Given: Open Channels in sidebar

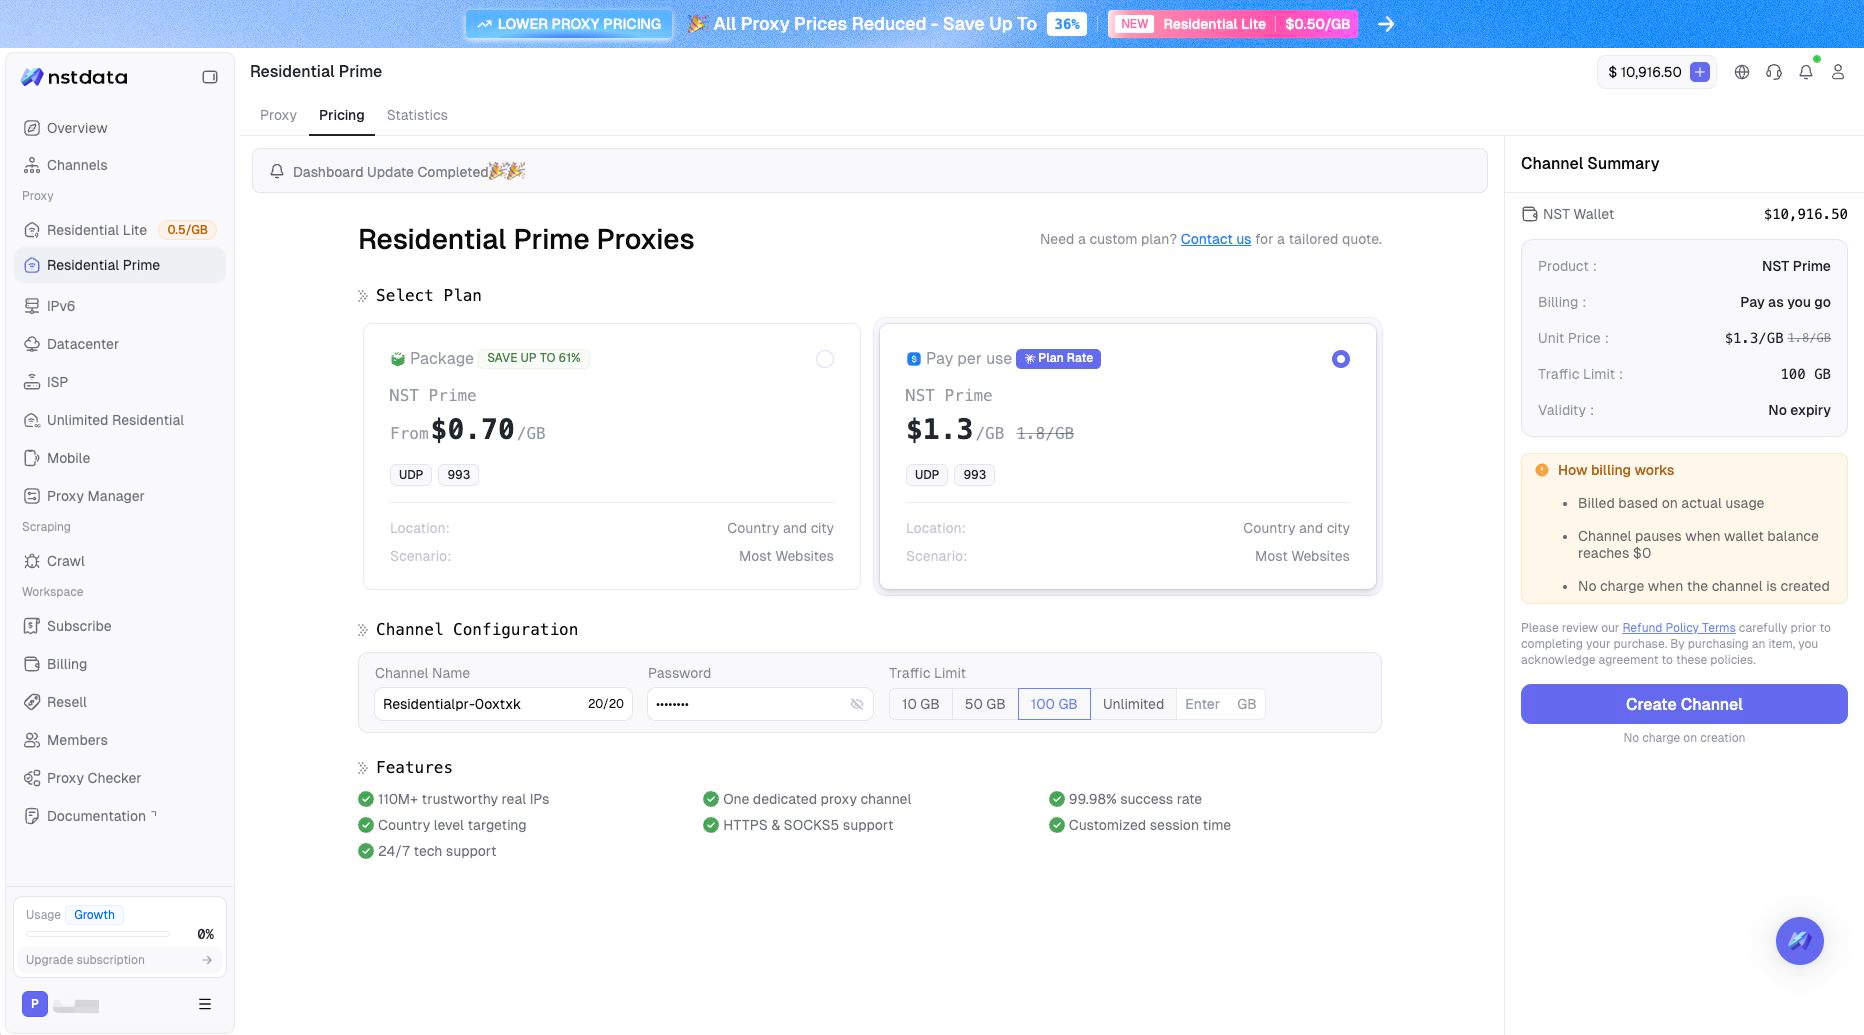Looking at the screenshot, I should (120, 165).
